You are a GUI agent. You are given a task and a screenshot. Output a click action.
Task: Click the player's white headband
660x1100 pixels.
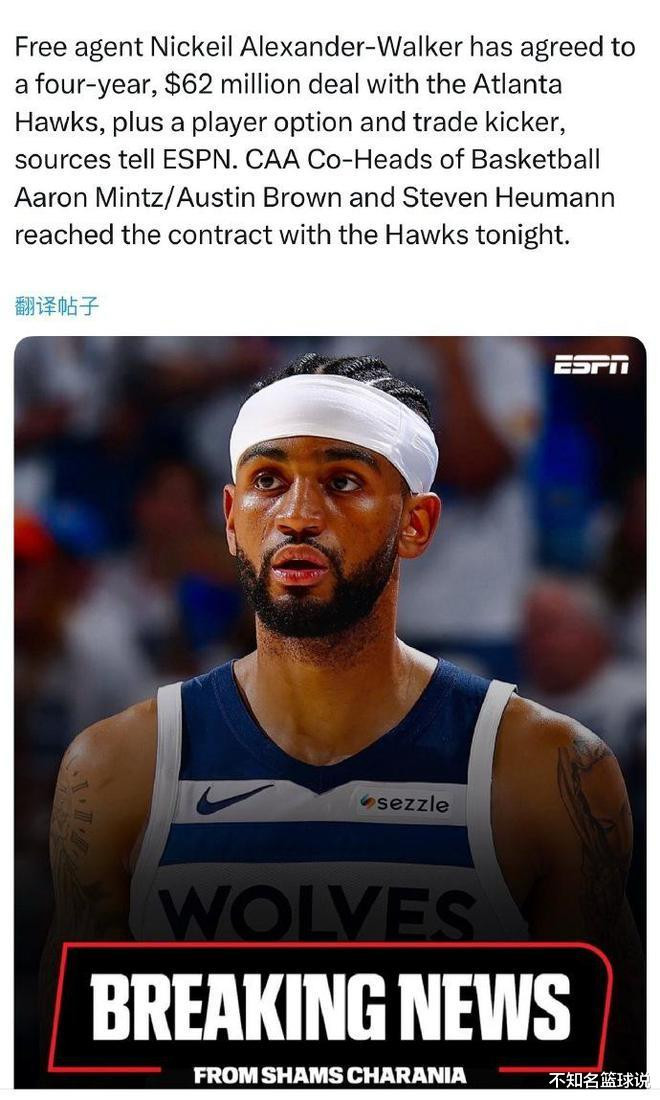334,427
